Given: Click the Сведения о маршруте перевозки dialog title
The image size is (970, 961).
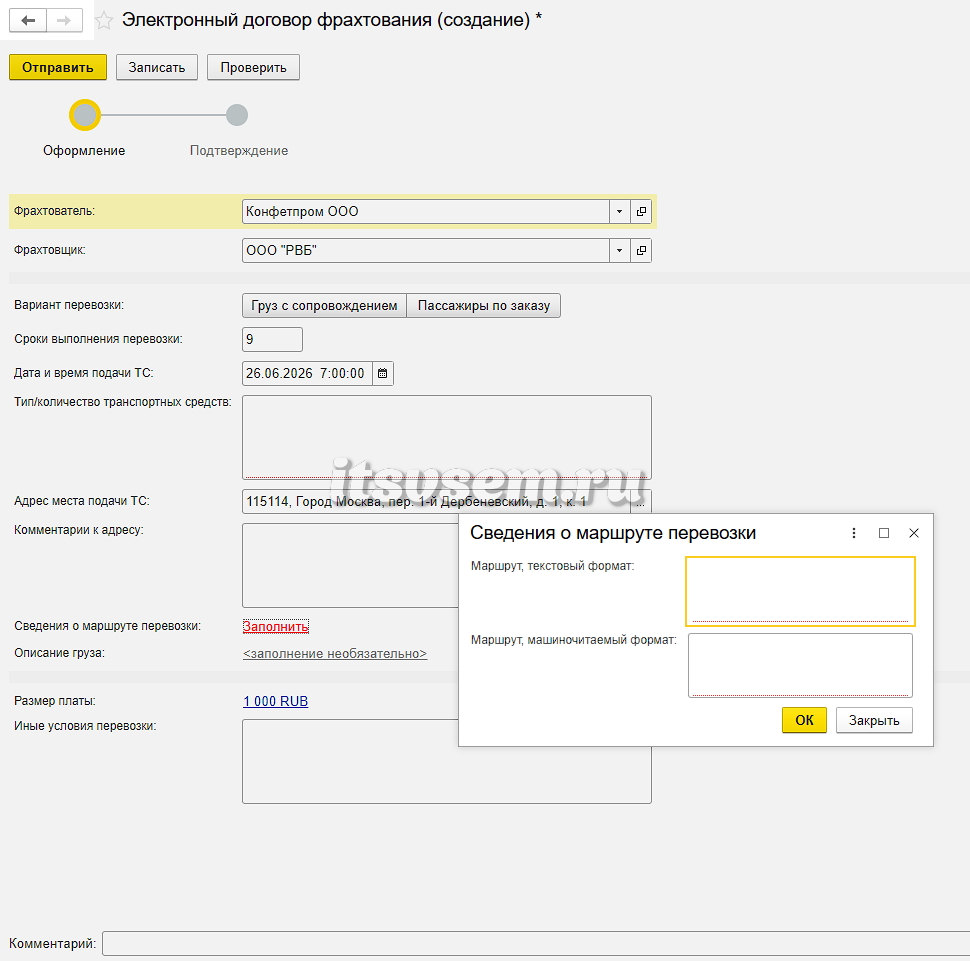Looking at the screenshot, I should click(x=613, y=533).
